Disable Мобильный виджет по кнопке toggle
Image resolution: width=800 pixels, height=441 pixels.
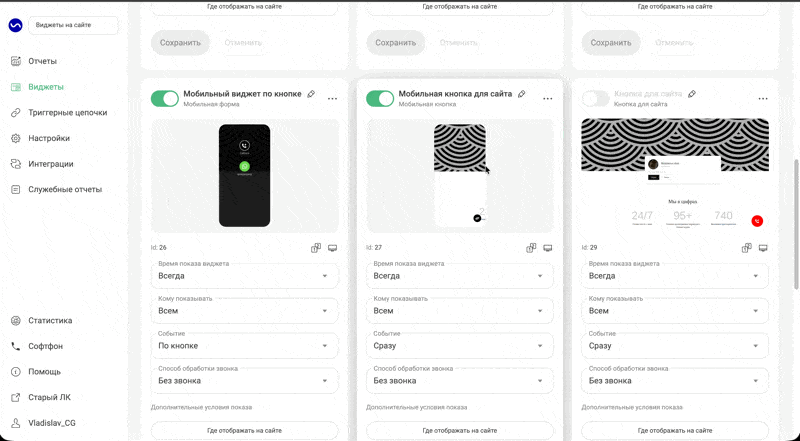point(165,99)
